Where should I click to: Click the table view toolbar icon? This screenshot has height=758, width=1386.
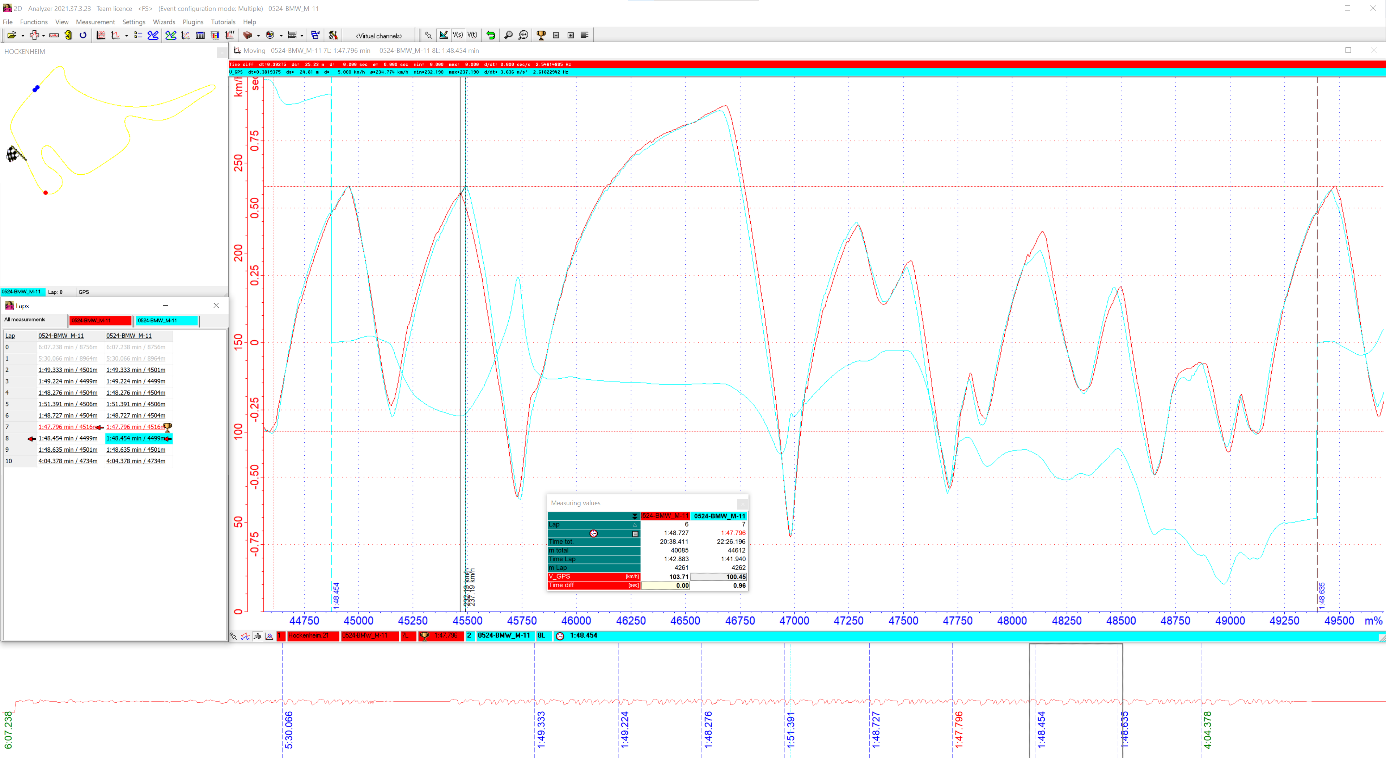[x=200, y=35]
